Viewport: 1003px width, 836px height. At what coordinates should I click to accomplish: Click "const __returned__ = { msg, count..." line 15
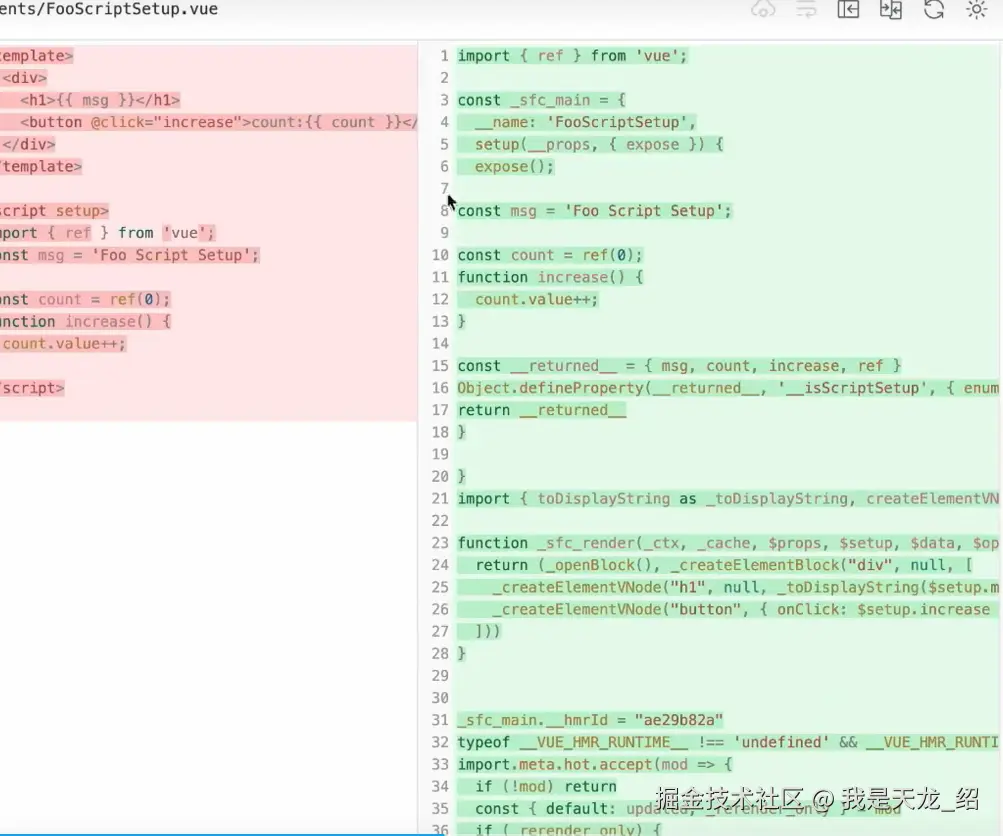pos(679,366)
